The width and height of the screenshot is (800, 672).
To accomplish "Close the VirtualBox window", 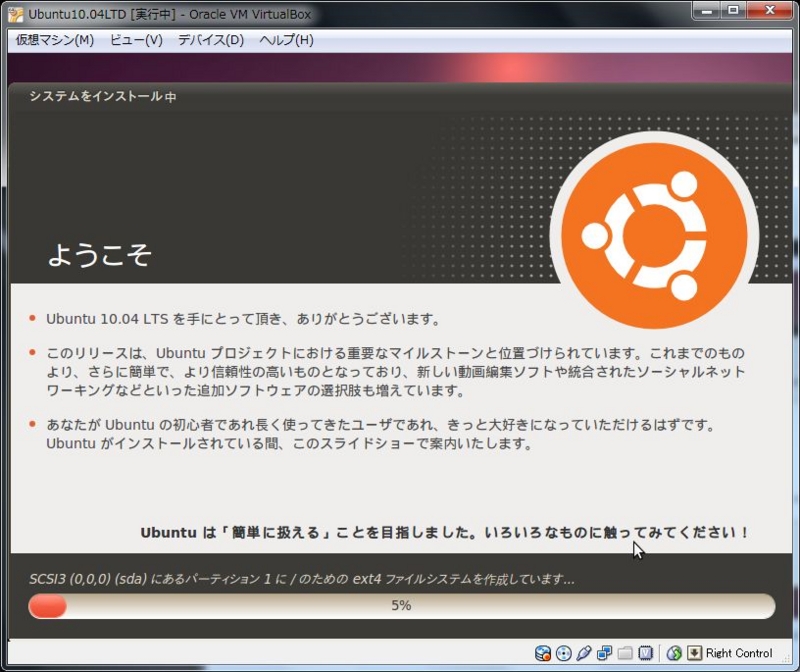I will click(x=770, y=11).
